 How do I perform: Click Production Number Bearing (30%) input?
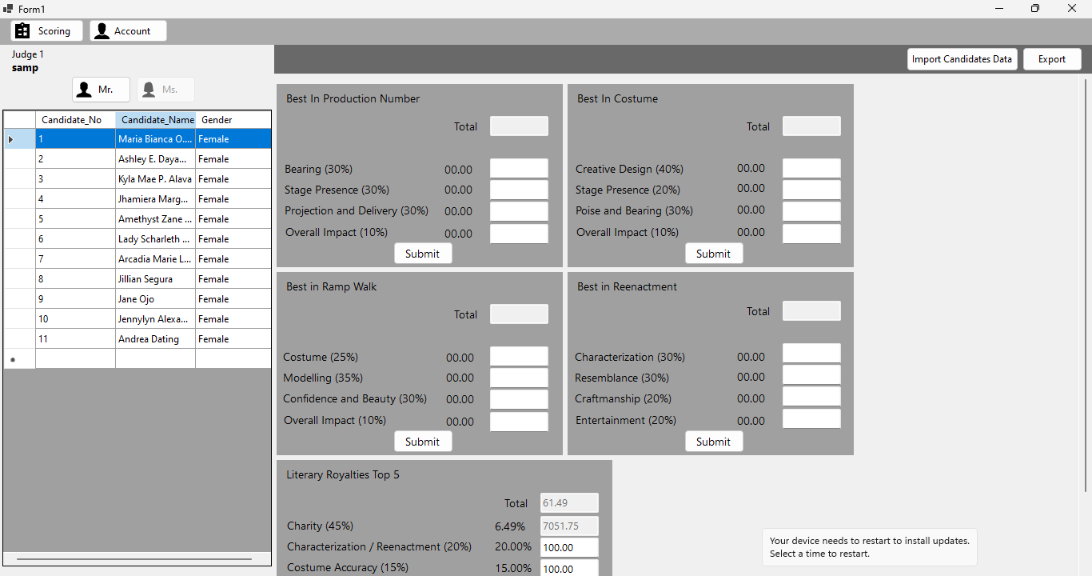[x=519, y=169]
